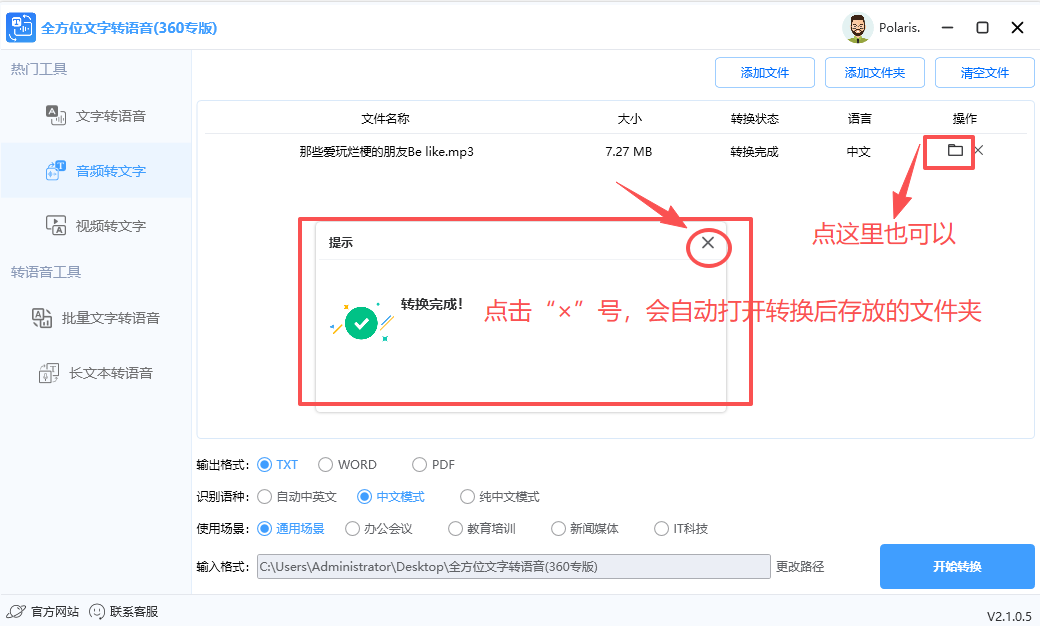This screenshot has height=626, width=1040.
Task: Switch to the 视频转文字 tool
Action: click(99, 225)
